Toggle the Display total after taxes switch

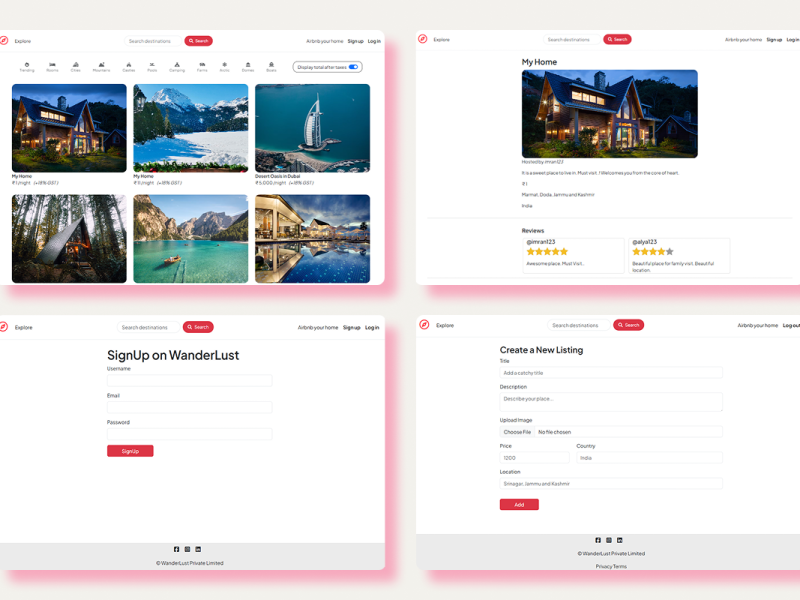click(x=353, y=67)
